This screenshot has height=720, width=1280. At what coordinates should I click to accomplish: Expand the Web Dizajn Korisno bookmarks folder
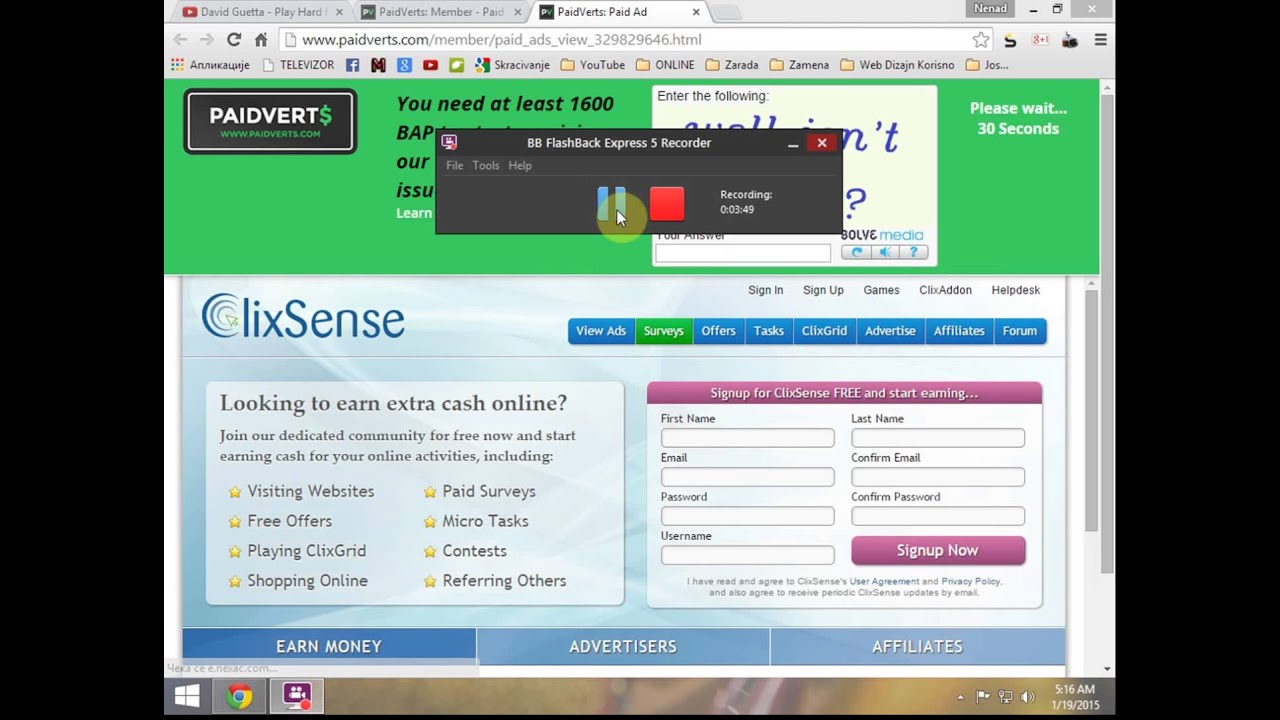coord(897,65)
